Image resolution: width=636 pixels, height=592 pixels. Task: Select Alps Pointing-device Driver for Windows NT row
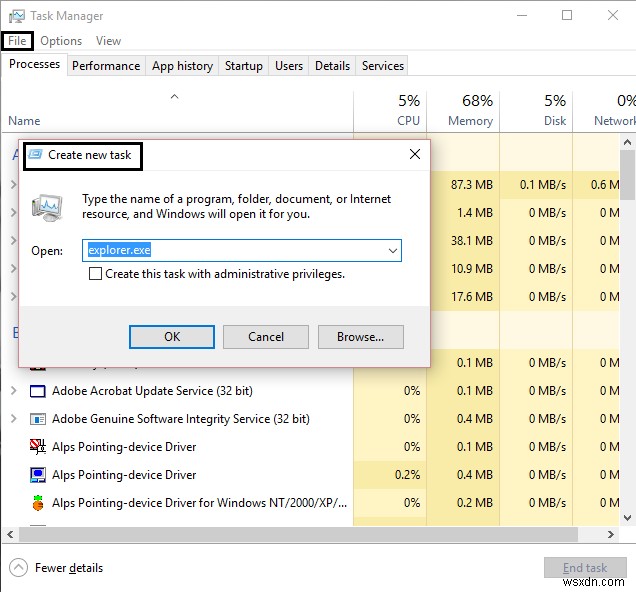point(311,503)
